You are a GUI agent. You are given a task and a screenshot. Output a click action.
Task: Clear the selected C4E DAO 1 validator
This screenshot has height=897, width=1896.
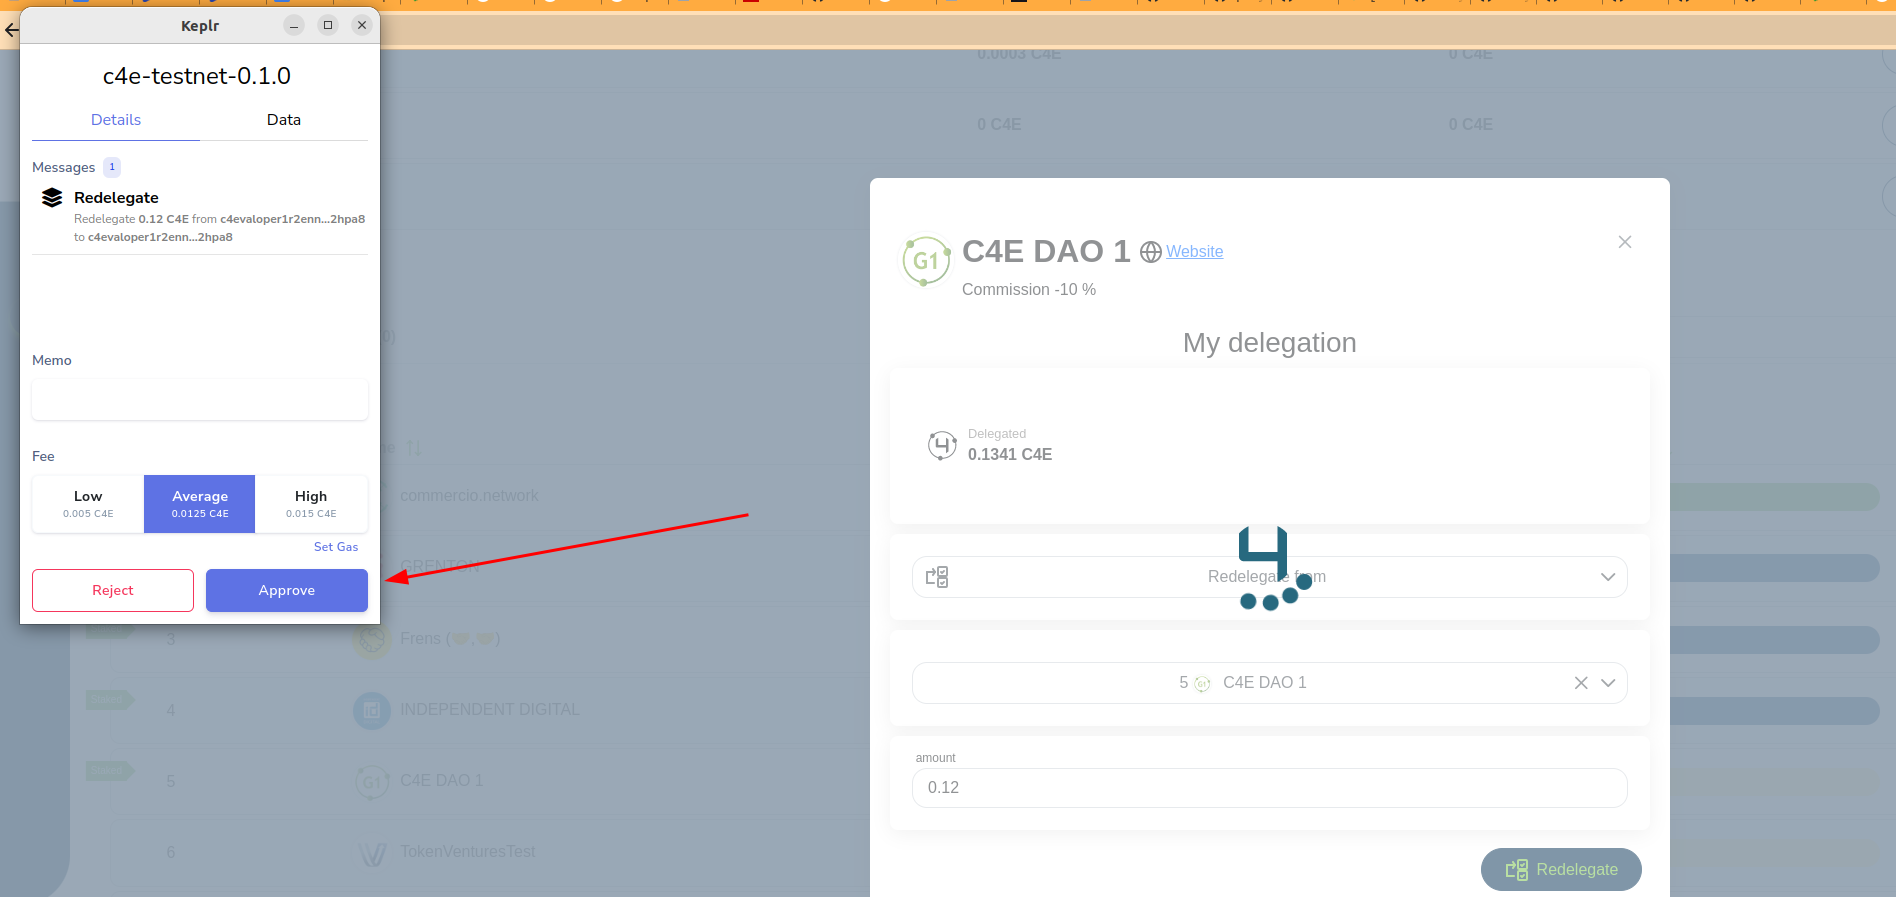[x=1581, y=683]
